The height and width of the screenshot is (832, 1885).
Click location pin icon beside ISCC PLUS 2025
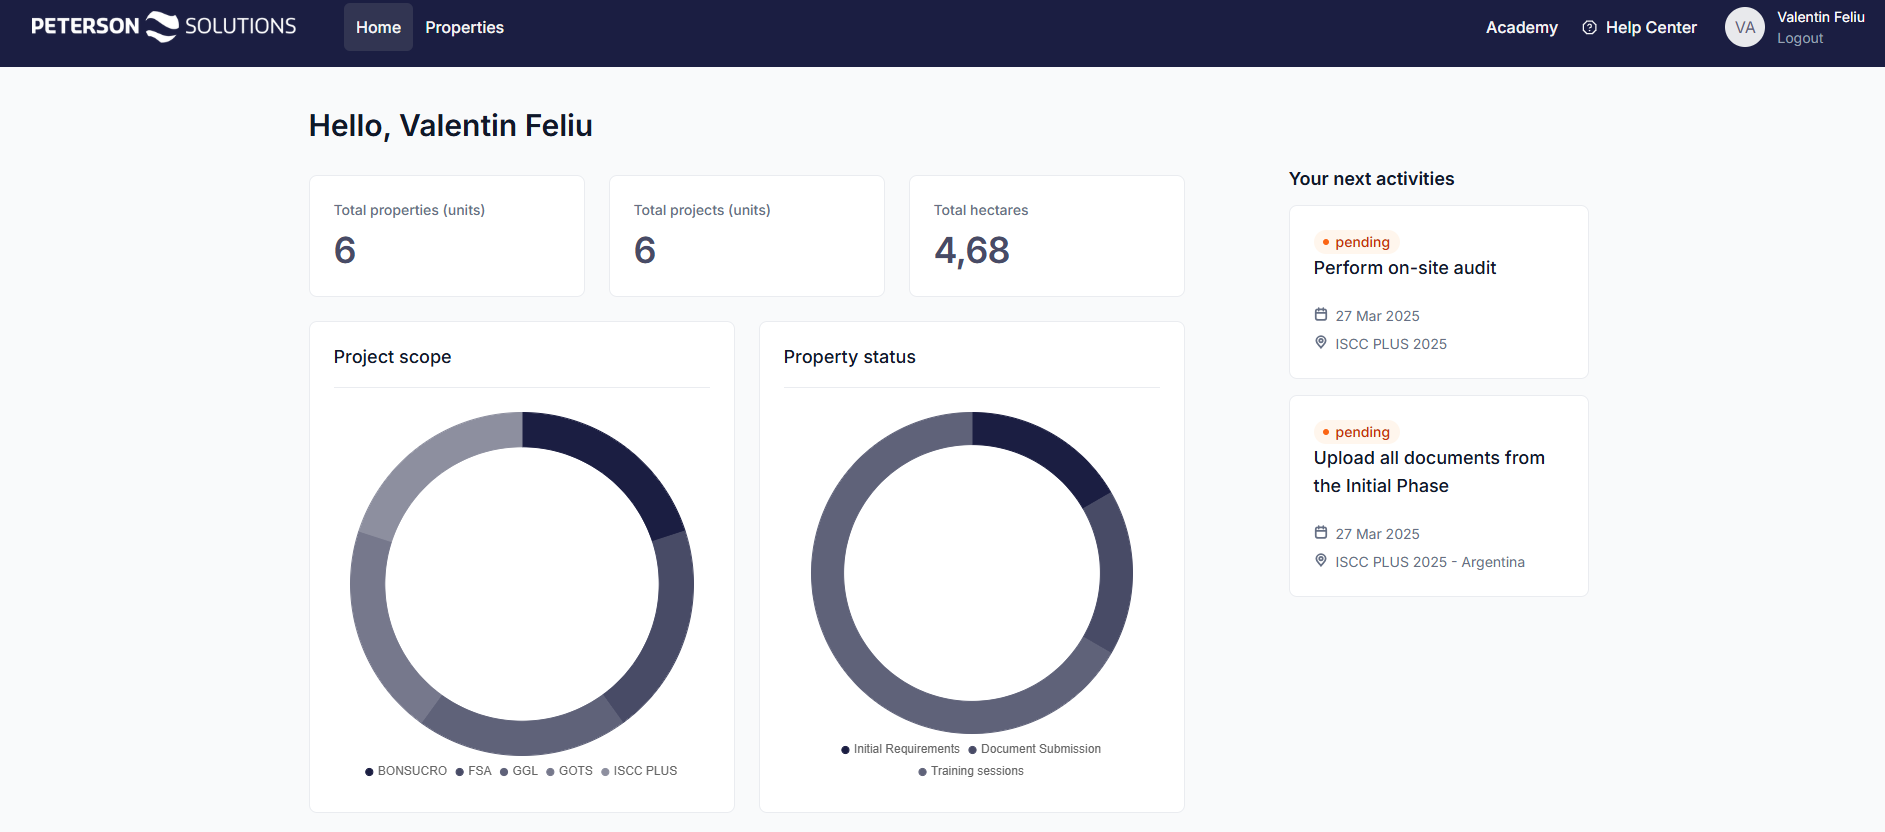click(x=1321, y=343)
